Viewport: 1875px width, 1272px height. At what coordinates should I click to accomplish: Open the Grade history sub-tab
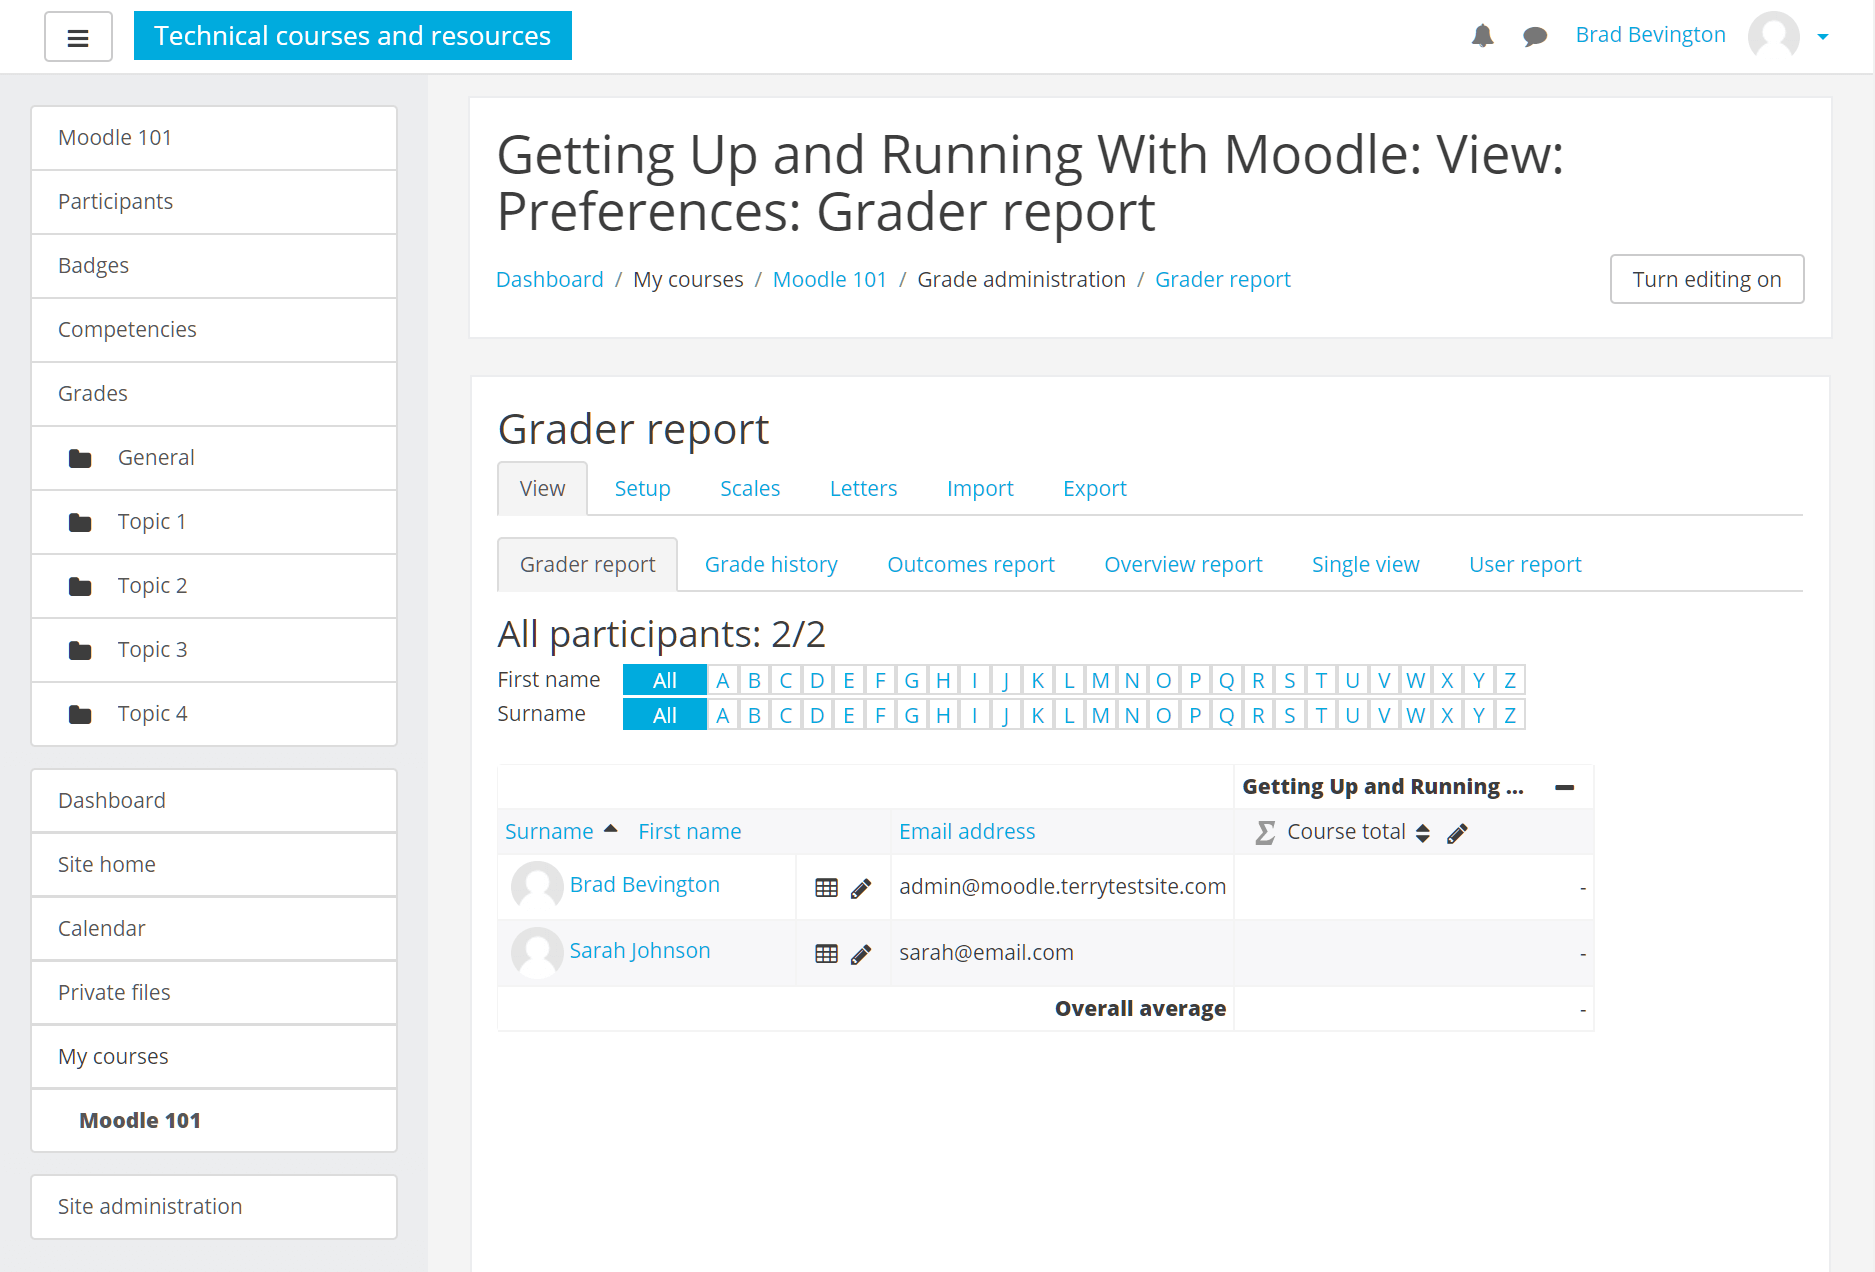coord(771,564)
